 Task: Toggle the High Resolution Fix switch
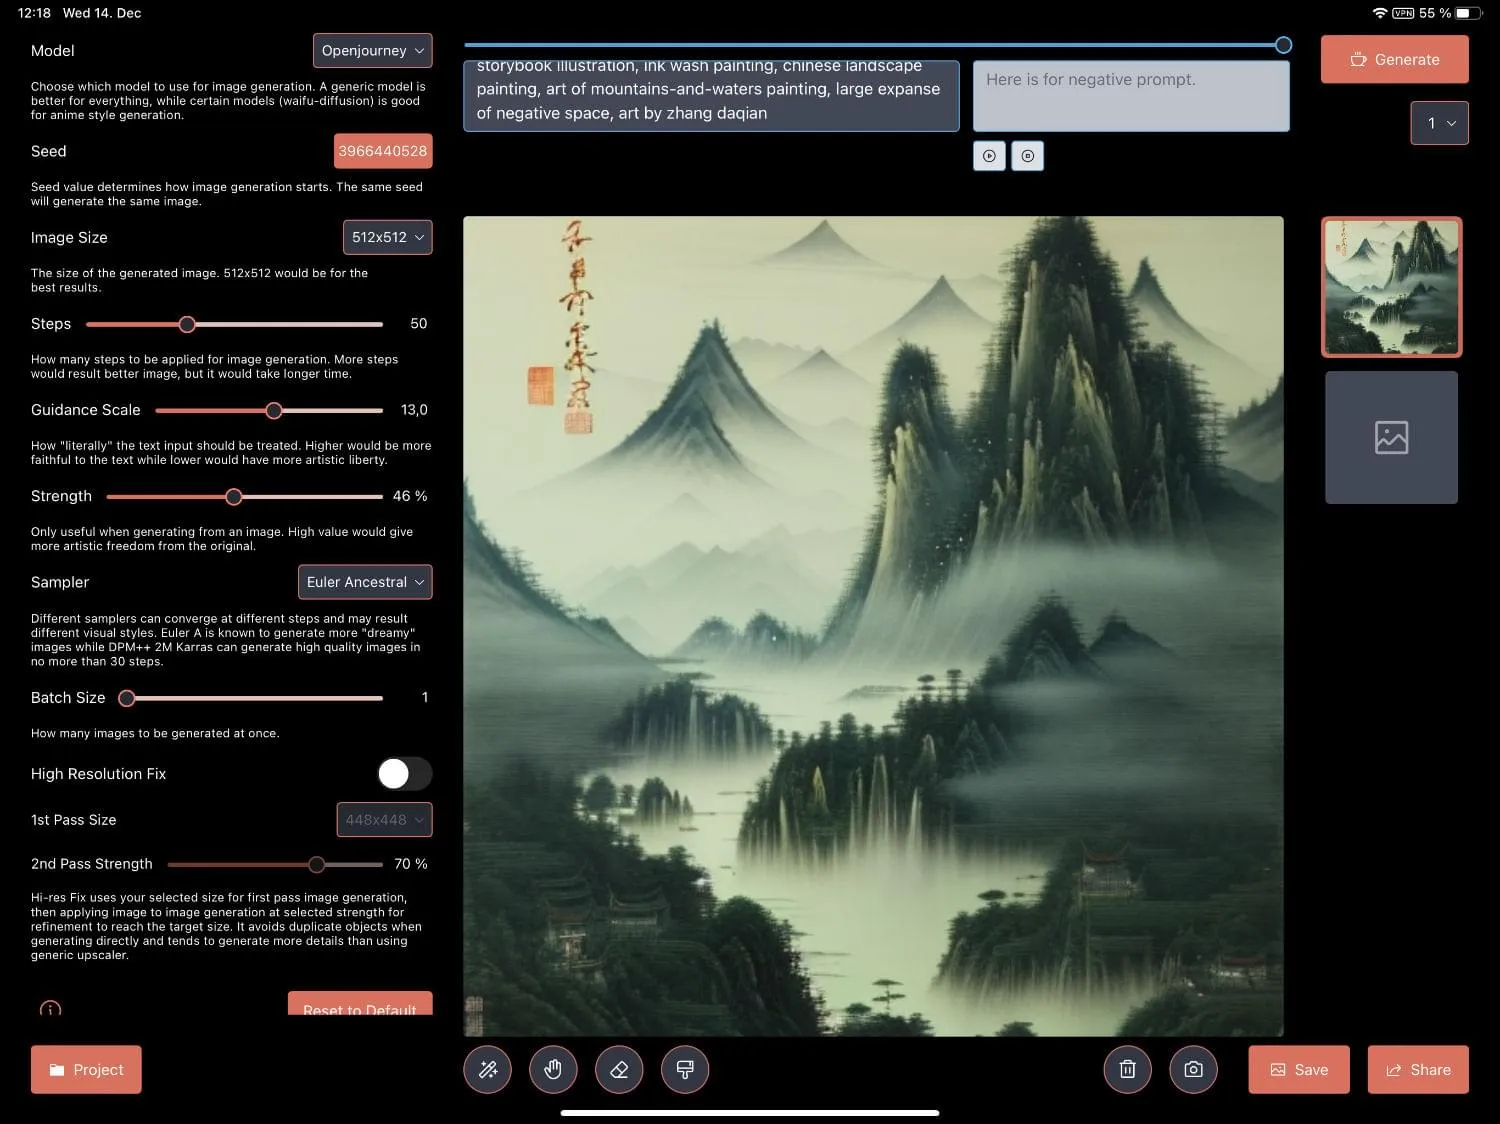404,773
